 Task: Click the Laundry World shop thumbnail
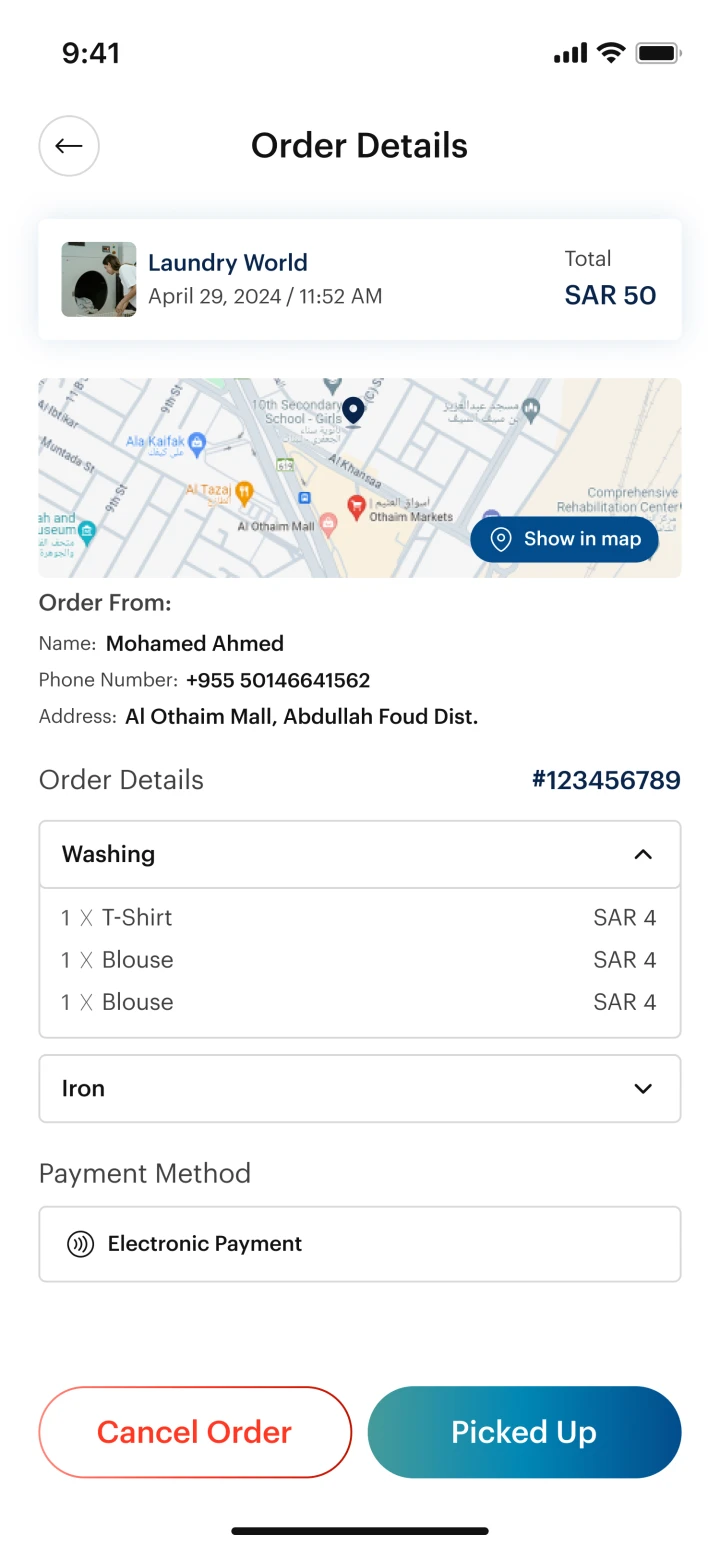pyautogui.click(x=99, y=279)
